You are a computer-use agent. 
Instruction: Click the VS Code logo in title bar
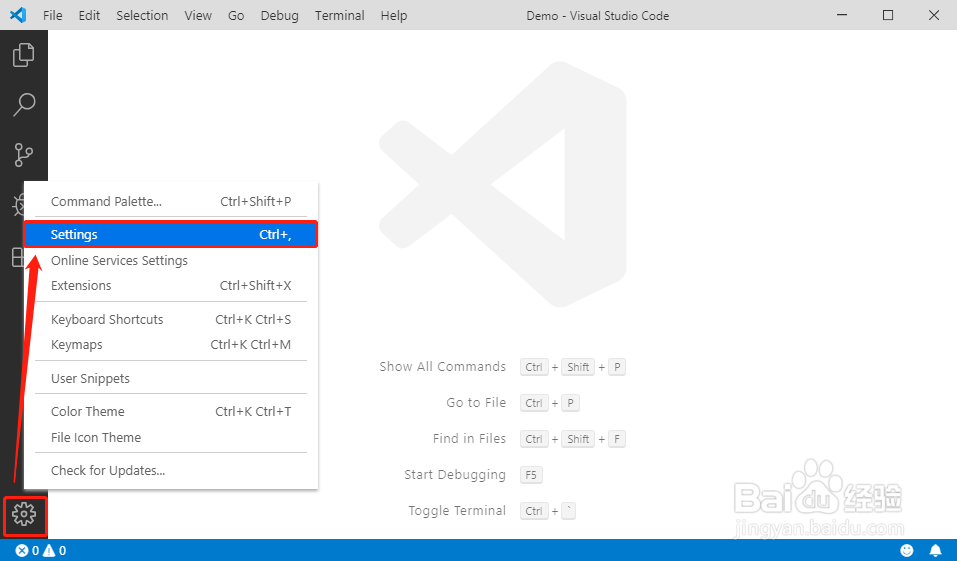[18, 15]
